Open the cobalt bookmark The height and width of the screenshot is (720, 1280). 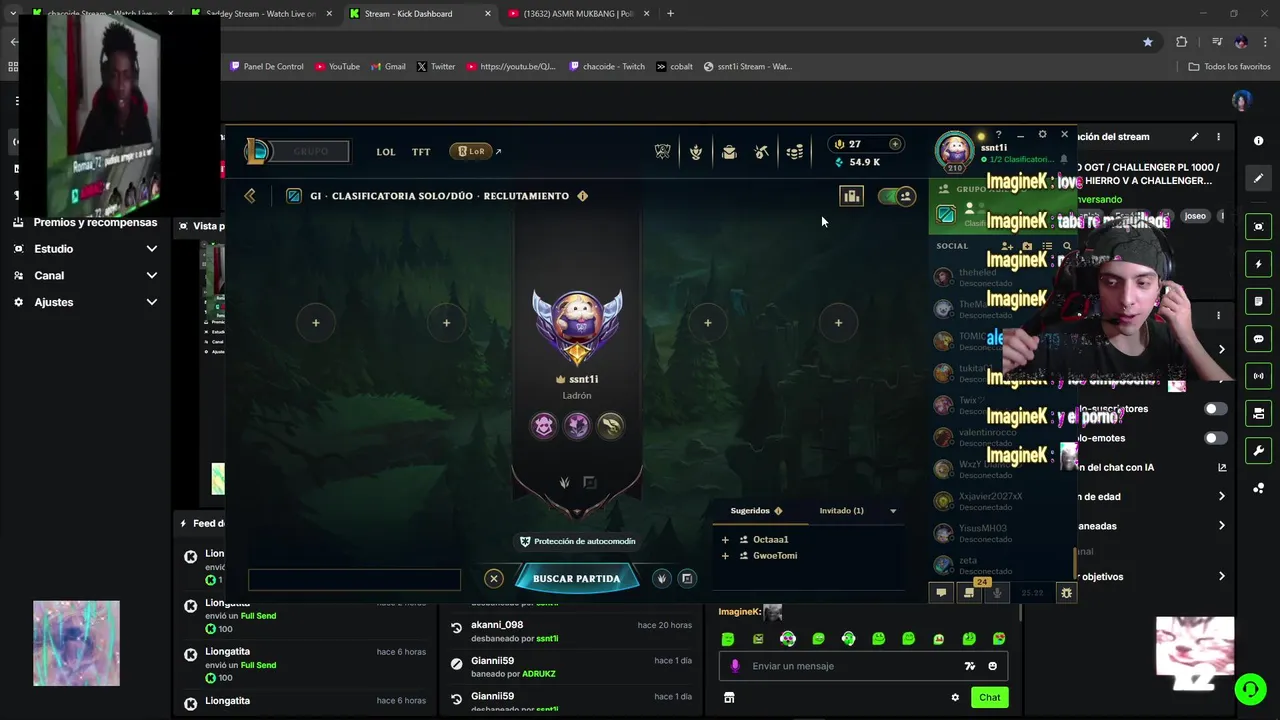(675, 67)
